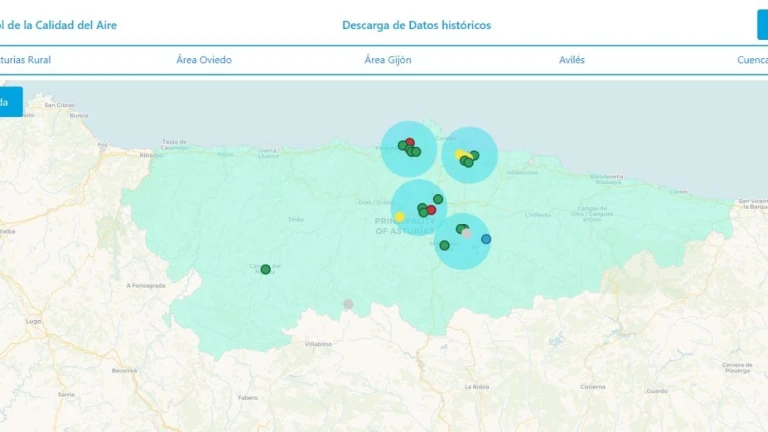Select the gray marker in the southeastern cluster
The width and height of the screenshot is (768, 432).
pos(467,234)
